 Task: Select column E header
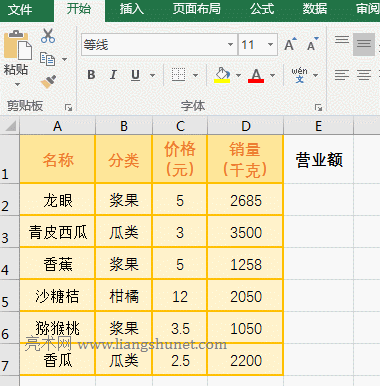(318, 126)
